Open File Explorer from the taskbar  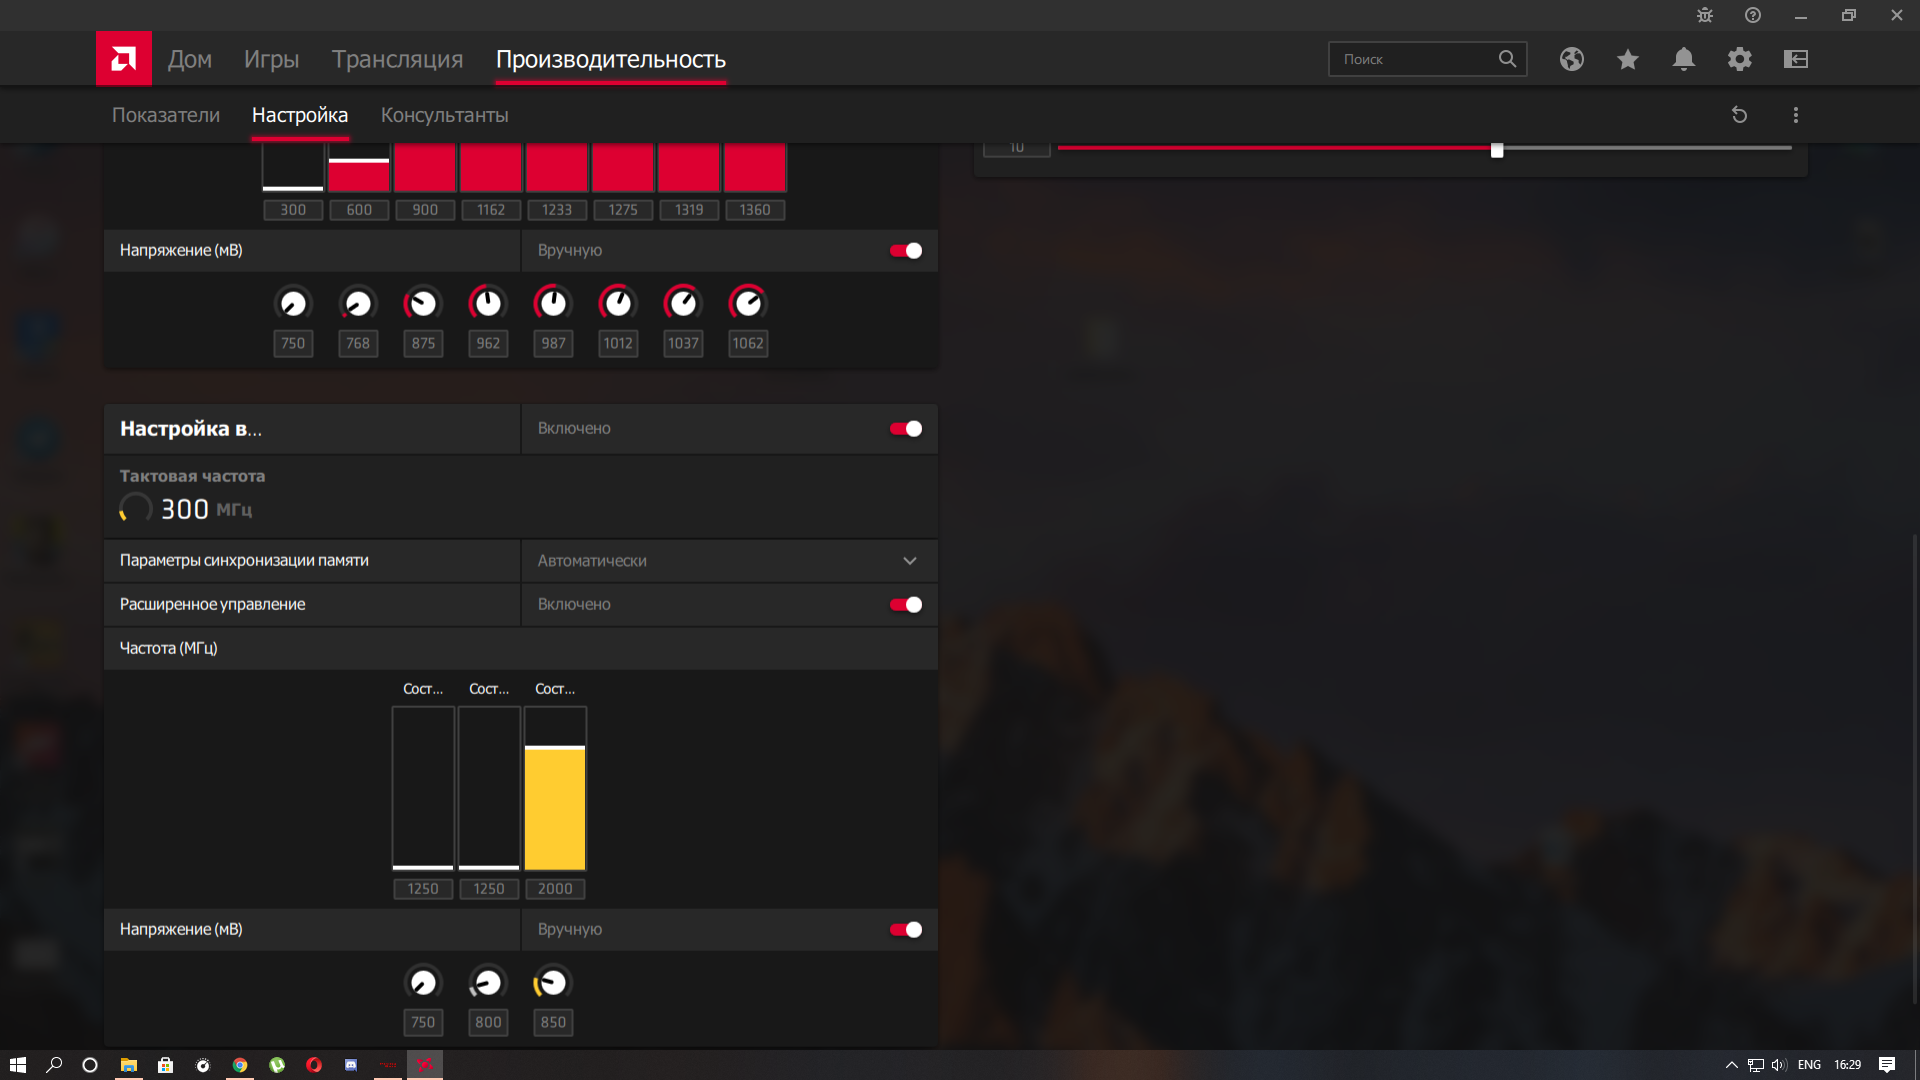pos(128,1065)
